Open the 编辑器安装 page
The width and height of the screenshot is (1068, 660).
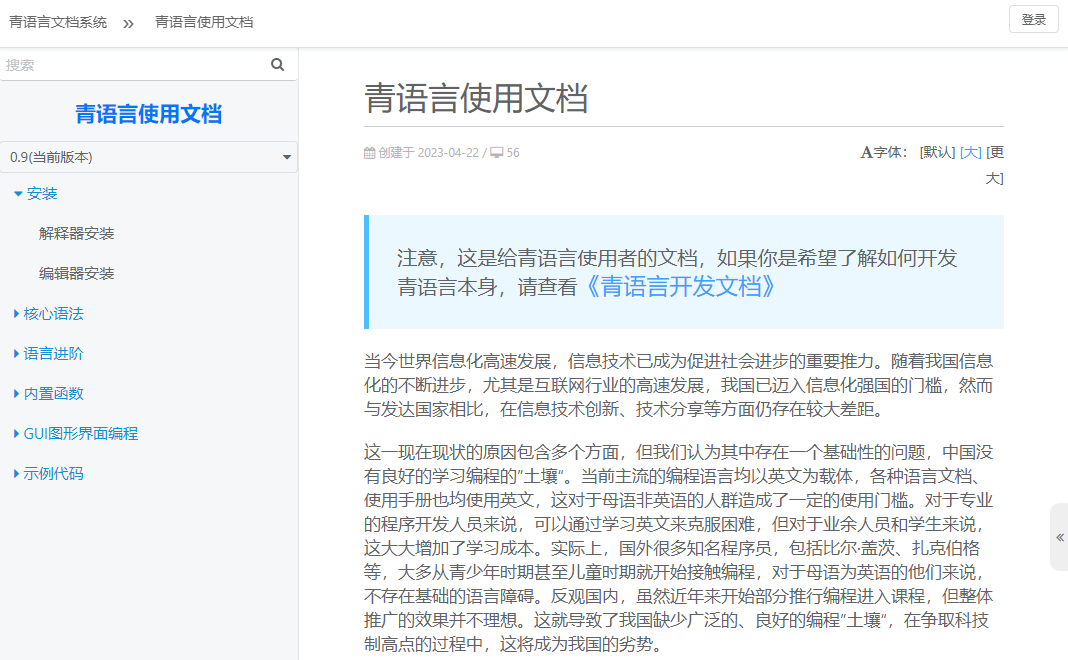point(76,274)
